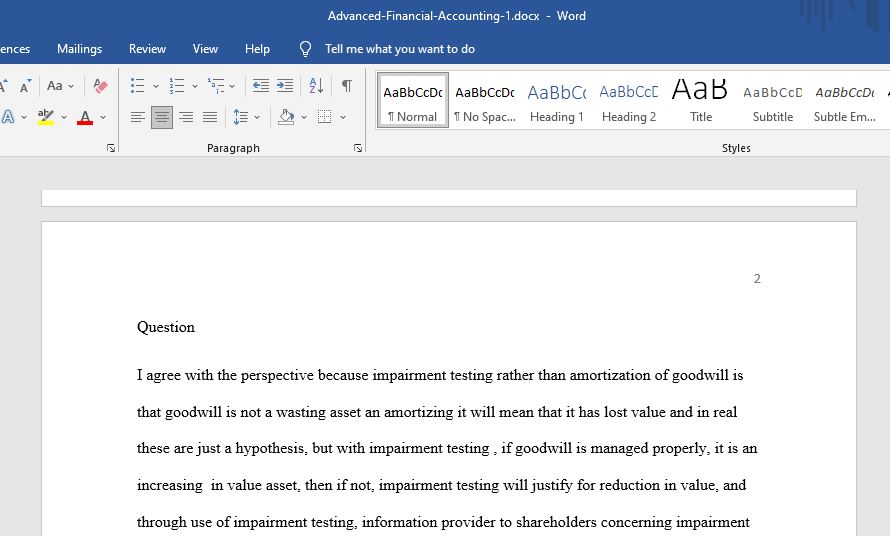Viewport: 890px width, 536px height.
Task: Expand the numbering library dropdown arrow
Action: coord(195,86)
